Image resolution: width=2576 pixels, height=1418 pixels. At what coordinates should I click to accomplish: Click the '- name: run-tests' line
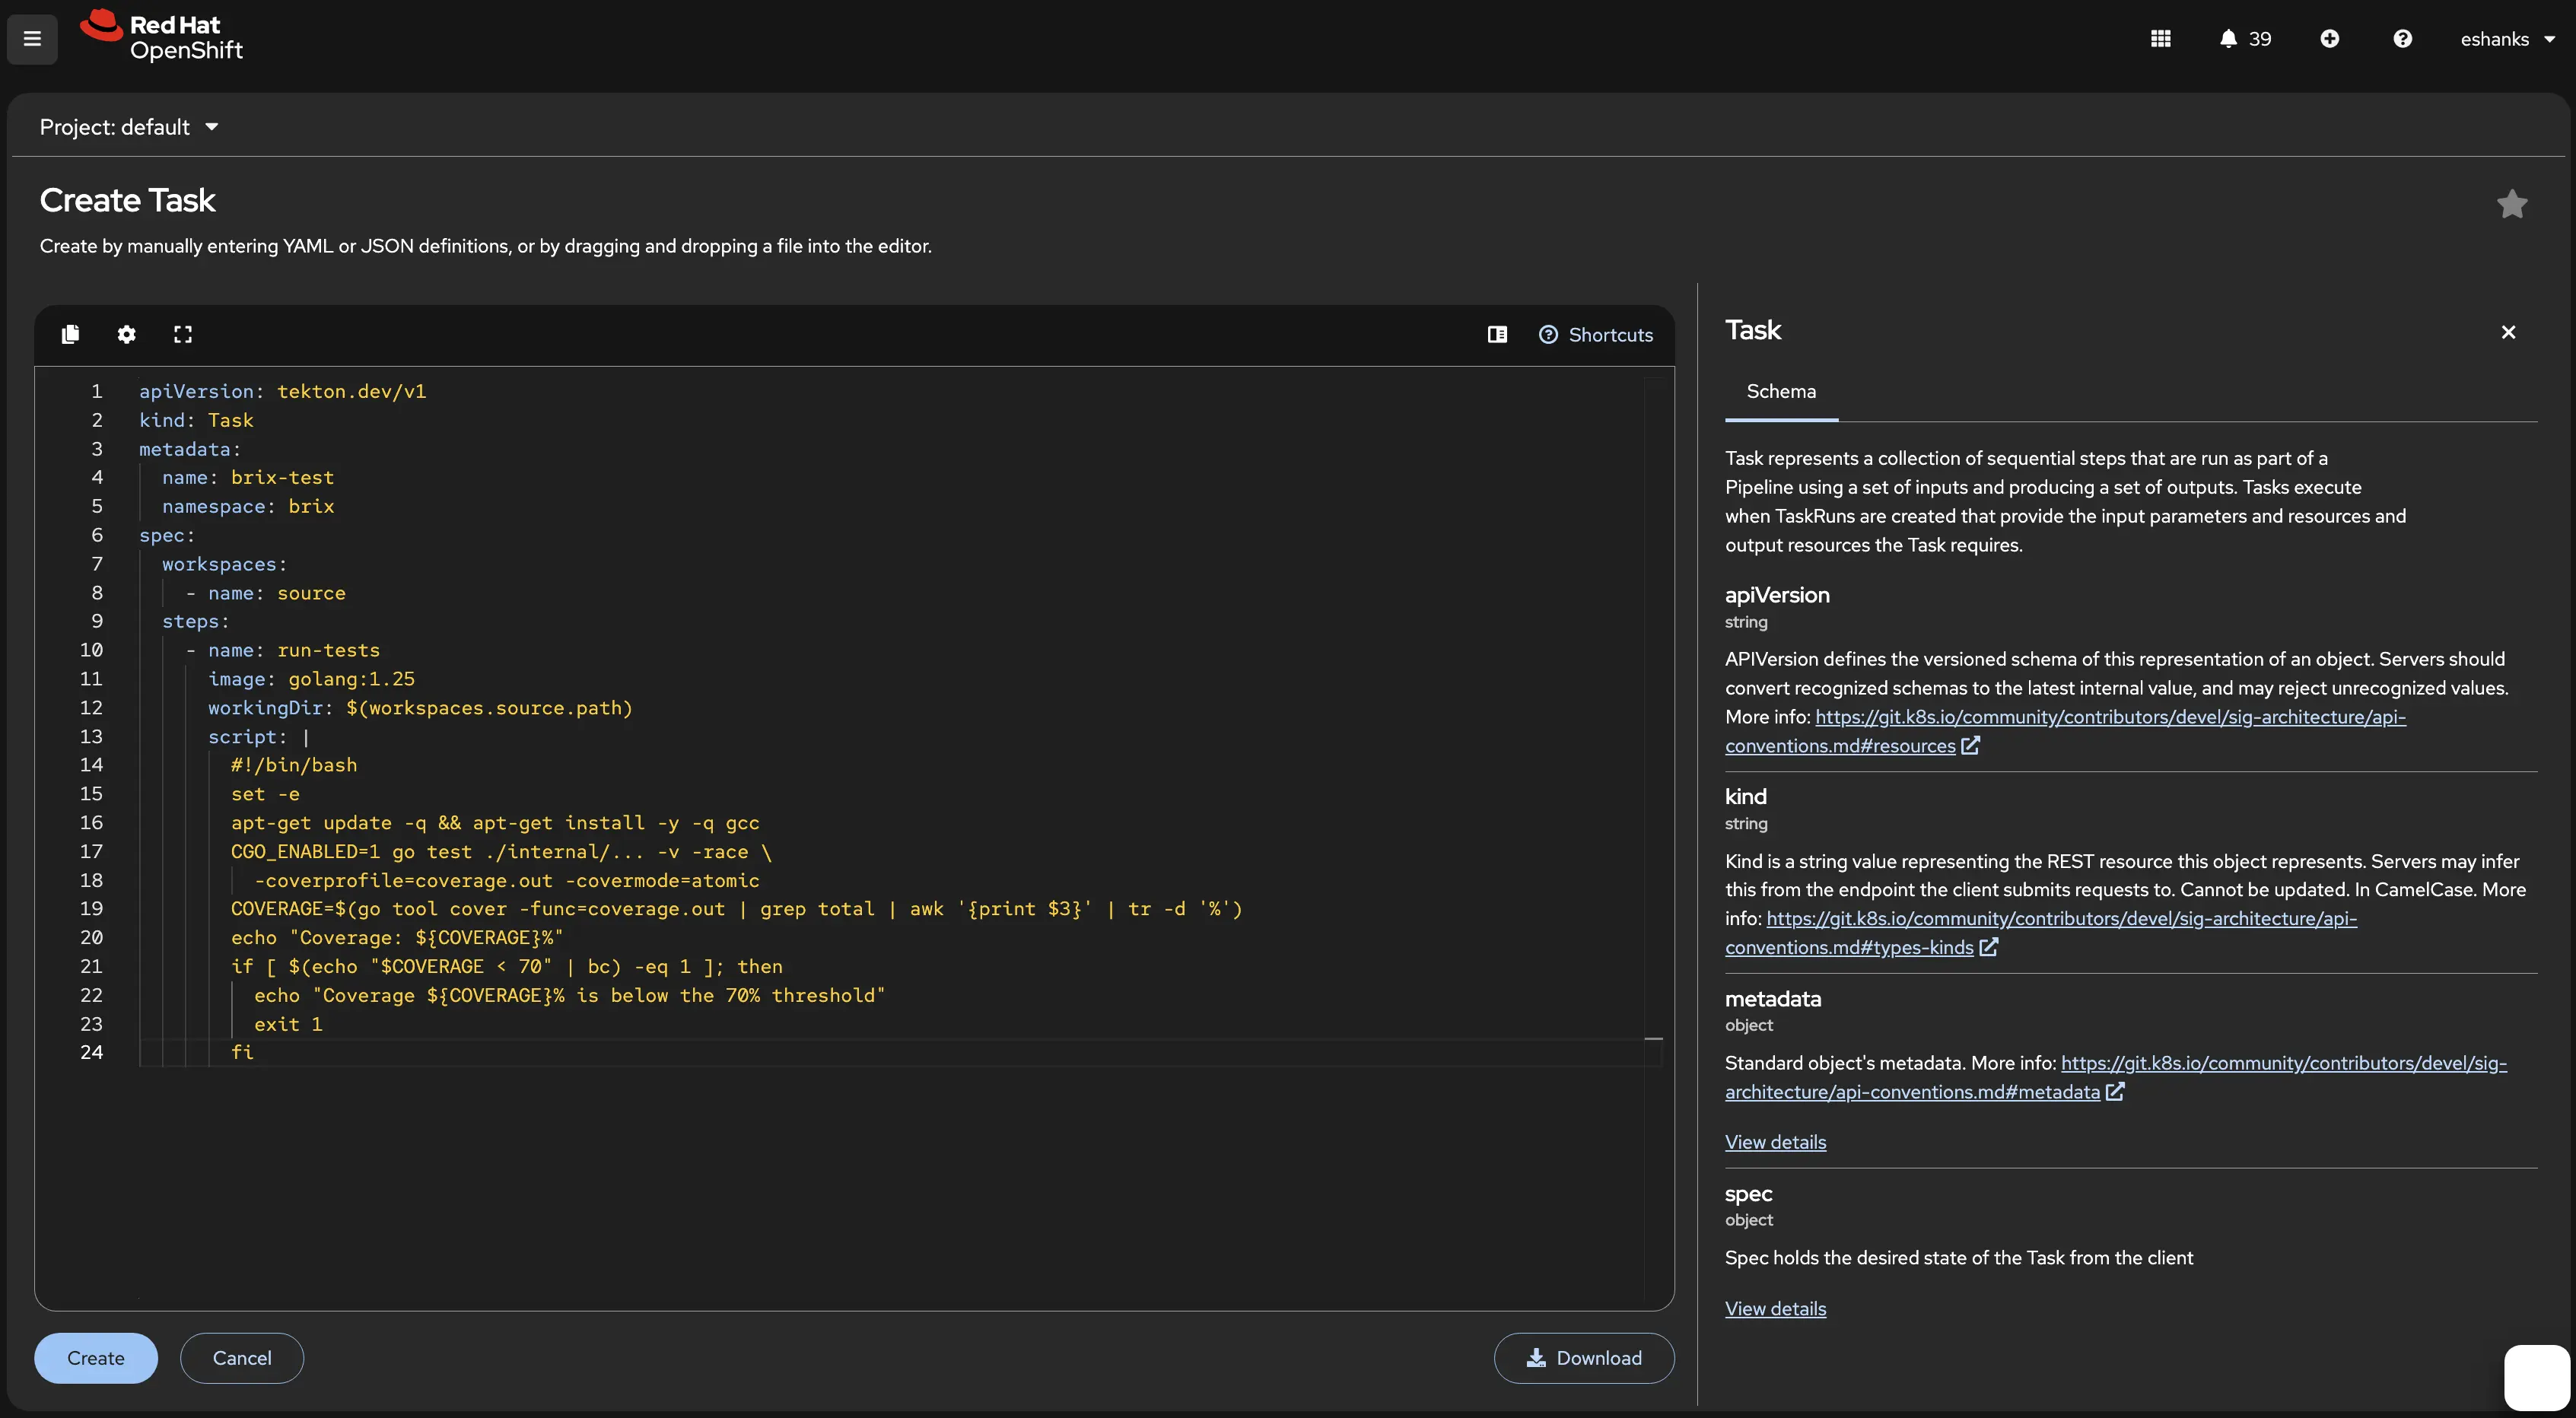point(283,651)
